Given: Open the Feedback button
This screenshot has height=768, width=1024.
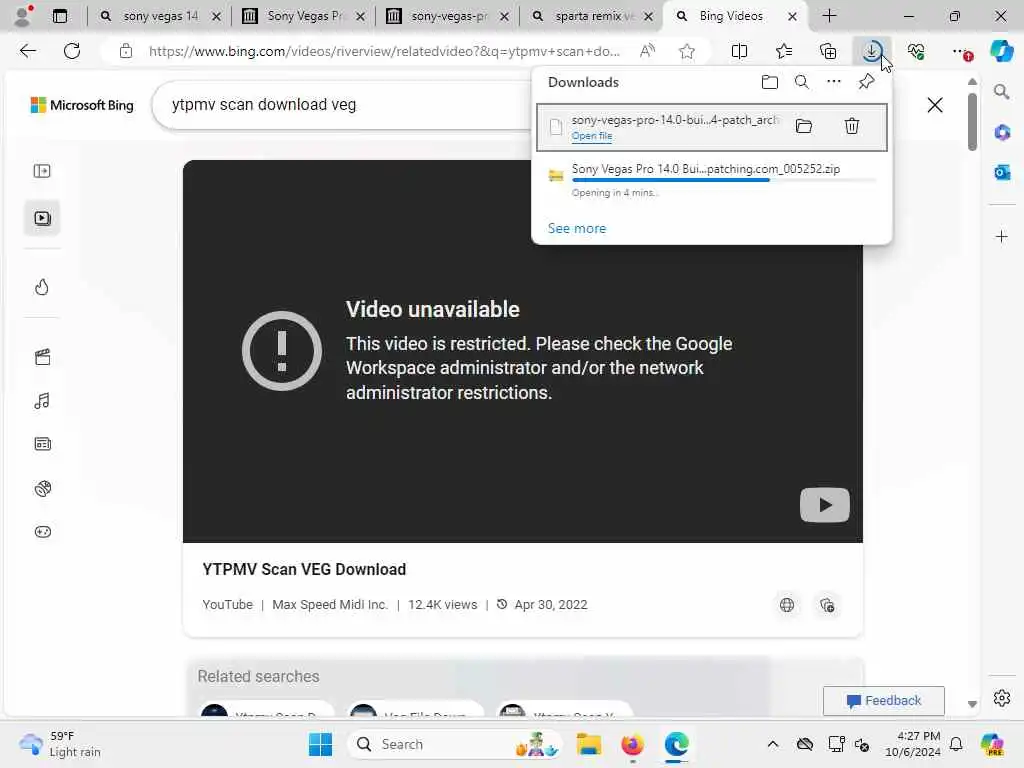Looking at the screenshot, I should pyautogui.click(x=883, y=701).
